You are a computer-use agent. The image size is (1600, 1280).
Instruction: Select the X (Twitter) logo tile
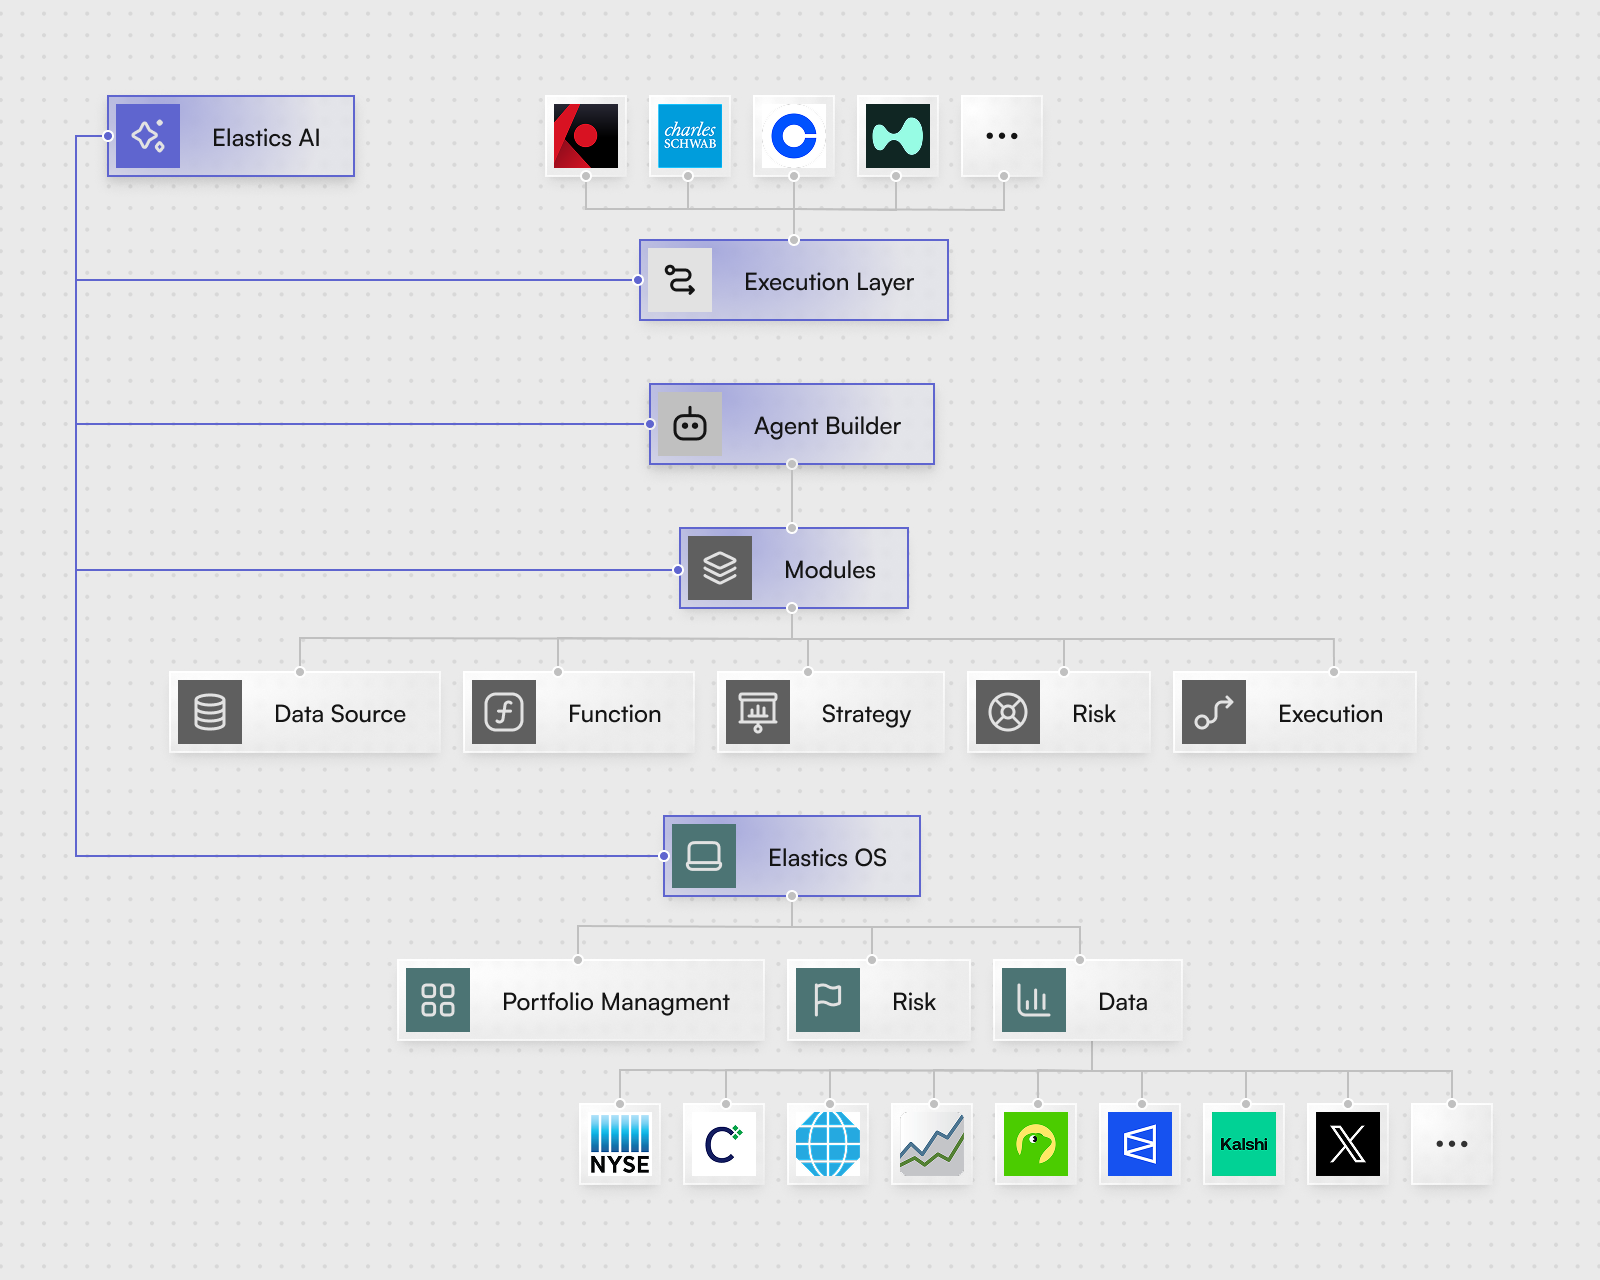tap(1348, 1144)
